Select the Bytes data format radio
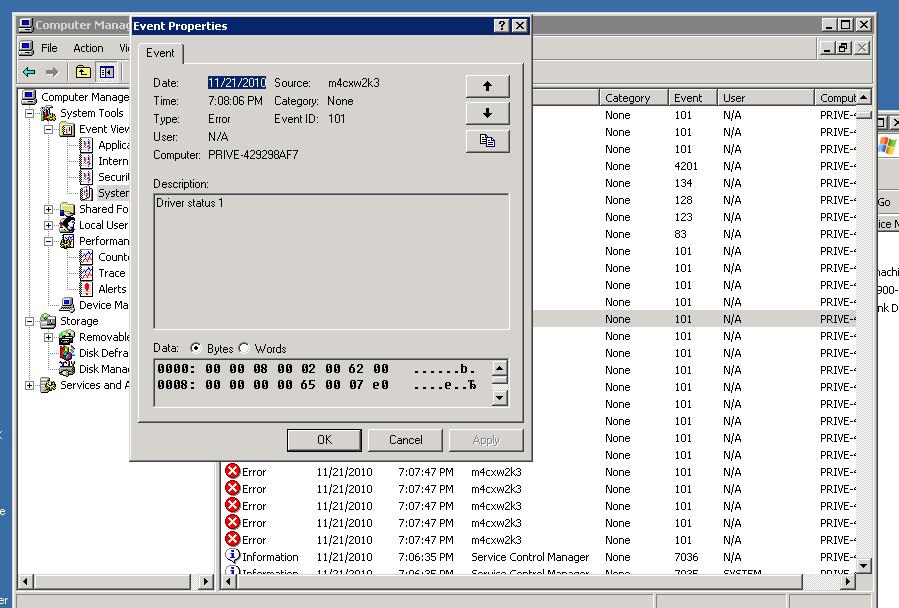The width and height of the screenshot is (899, 608). click(196, 348)
